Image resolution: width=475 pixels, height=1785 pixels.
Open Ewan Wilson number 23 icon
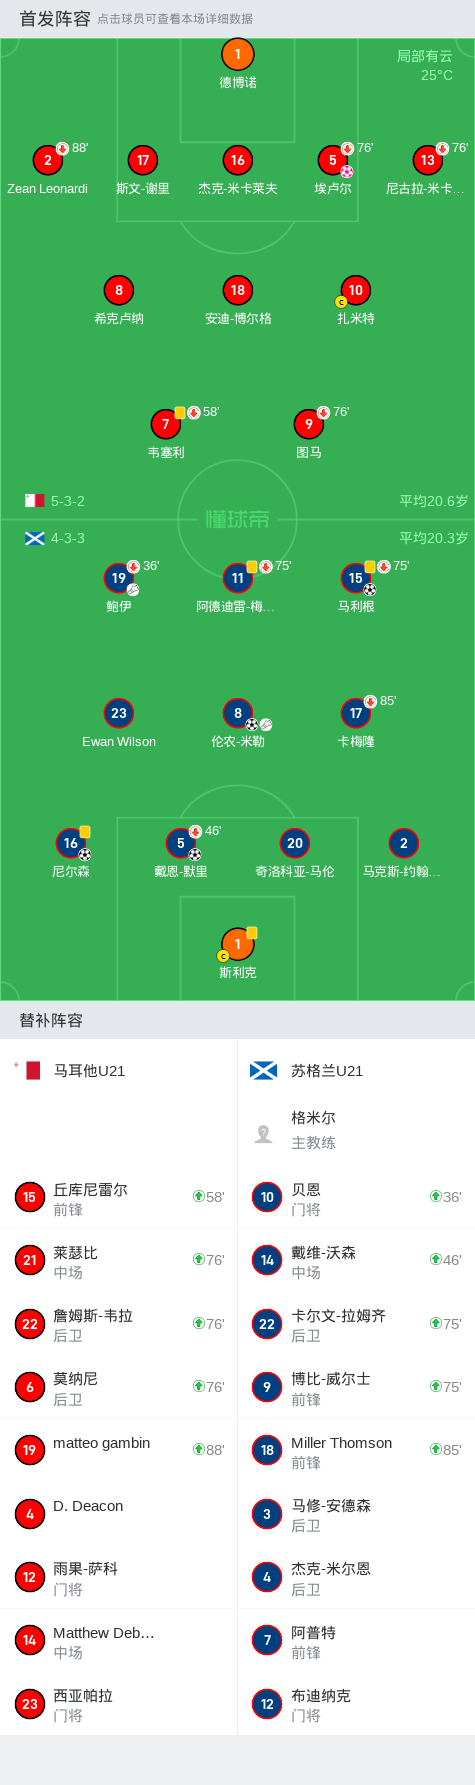tap(119, 713)
